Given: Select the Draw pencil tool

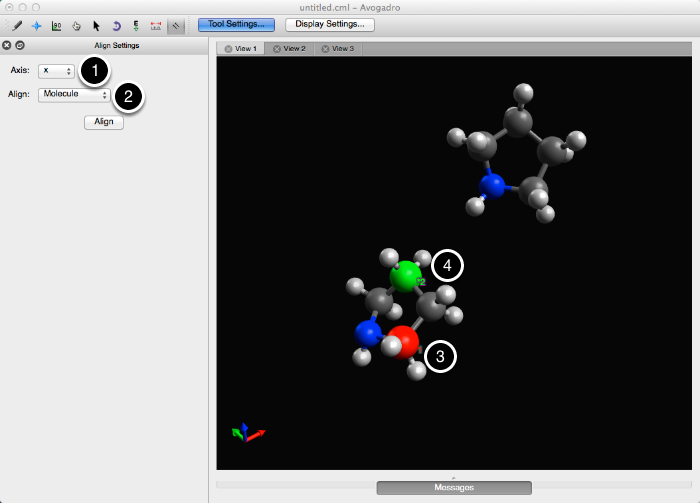Looking at the screenshot, I should tap(18, 24).
